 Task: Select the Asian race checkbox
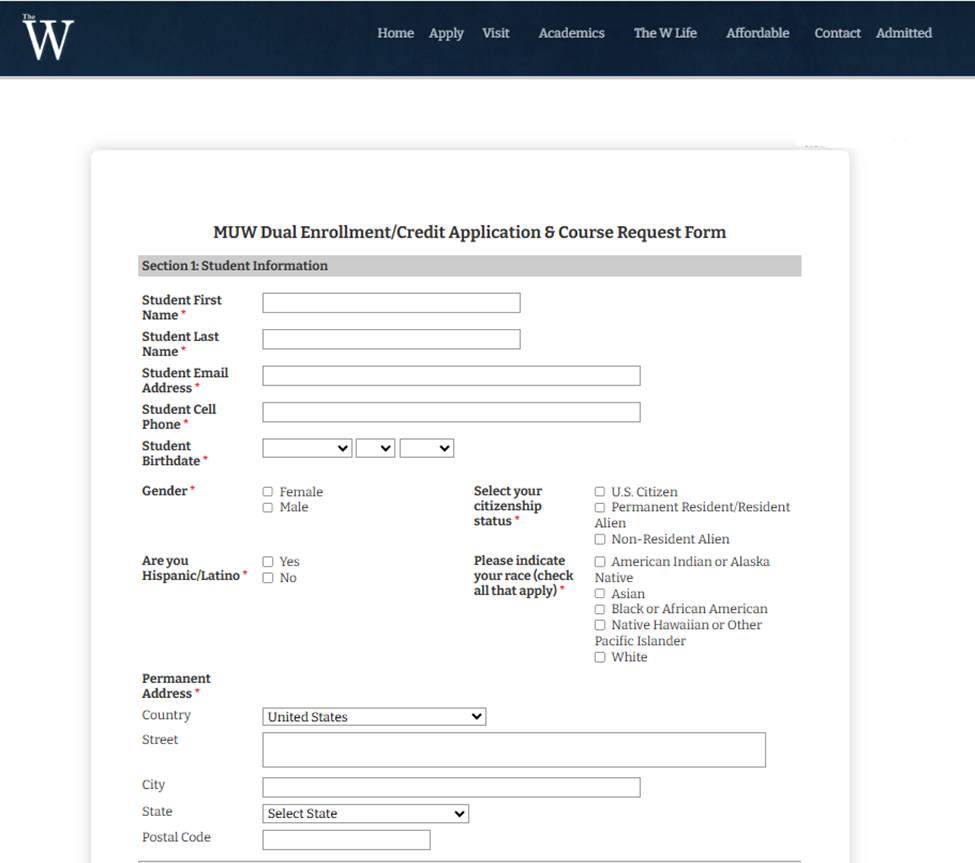point(600,594)
